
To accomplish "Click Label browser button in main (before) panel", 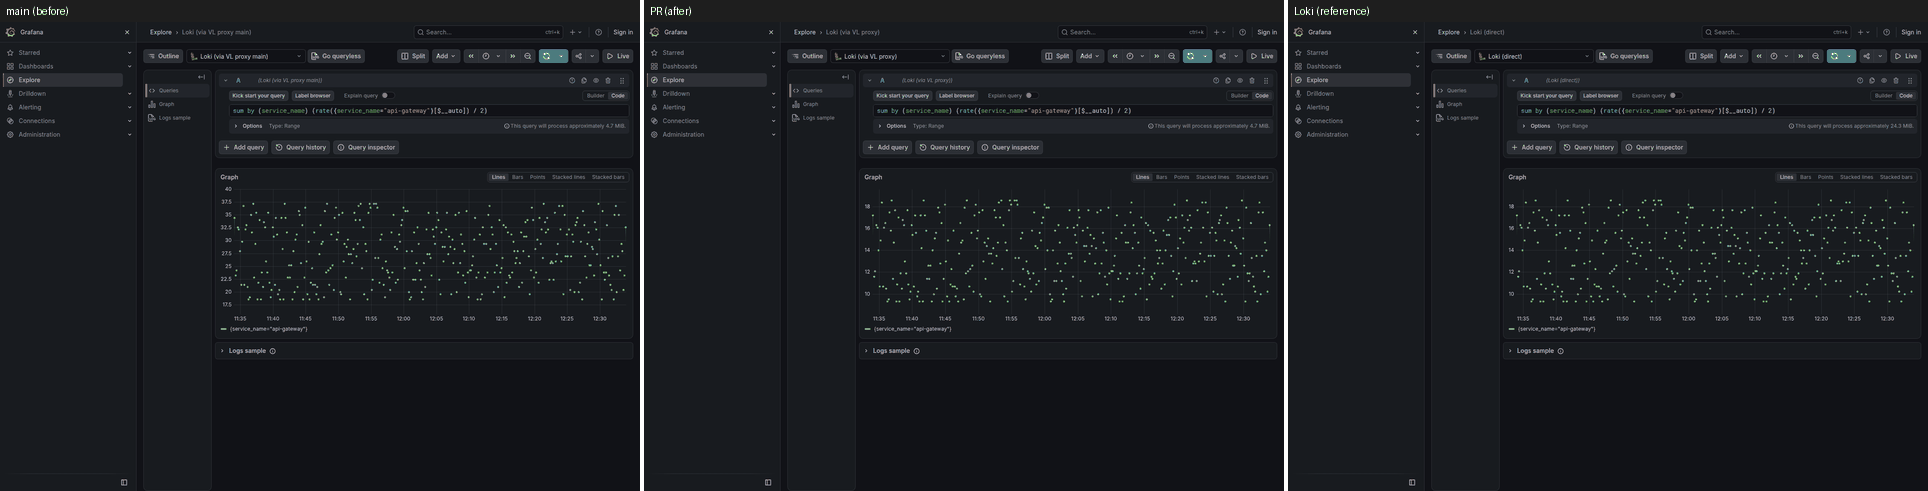I will click(x=312, y=96).
